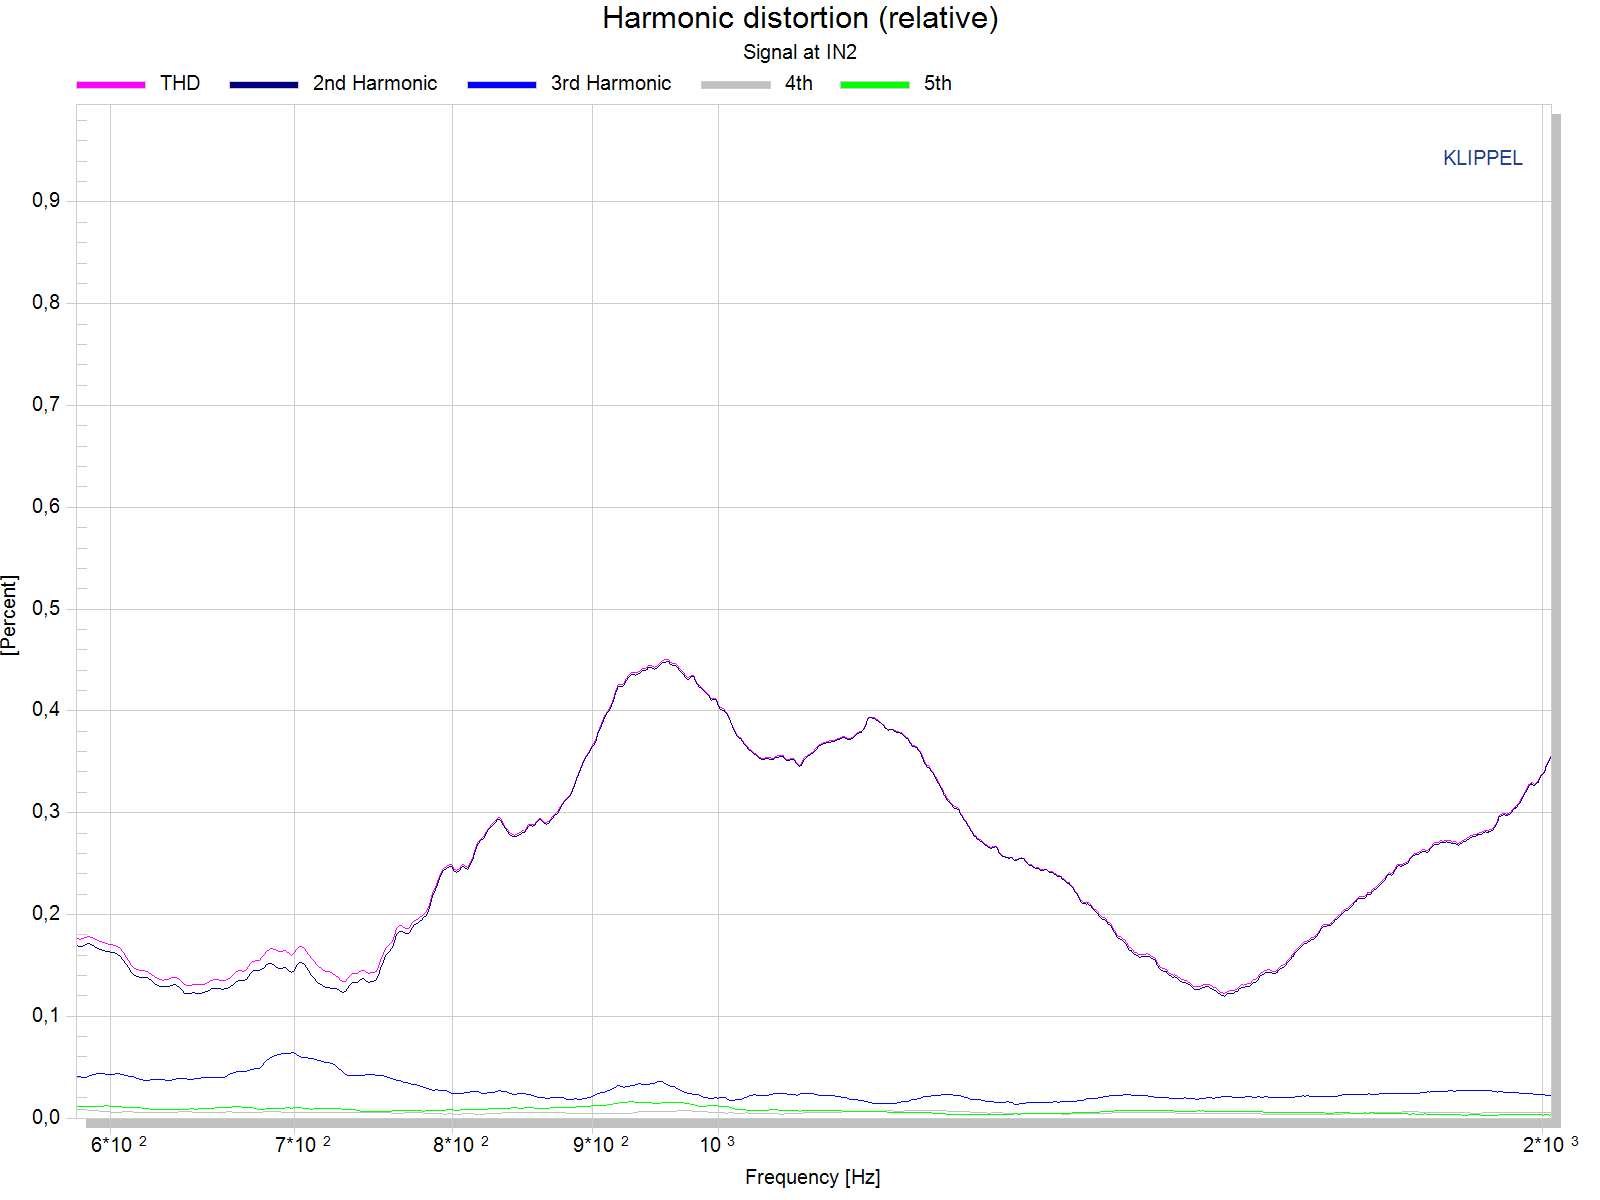The height and width of the screenshot is (1200, 1600).
Task: Select the 3rd Harmonic legend label
Action: 611,83
